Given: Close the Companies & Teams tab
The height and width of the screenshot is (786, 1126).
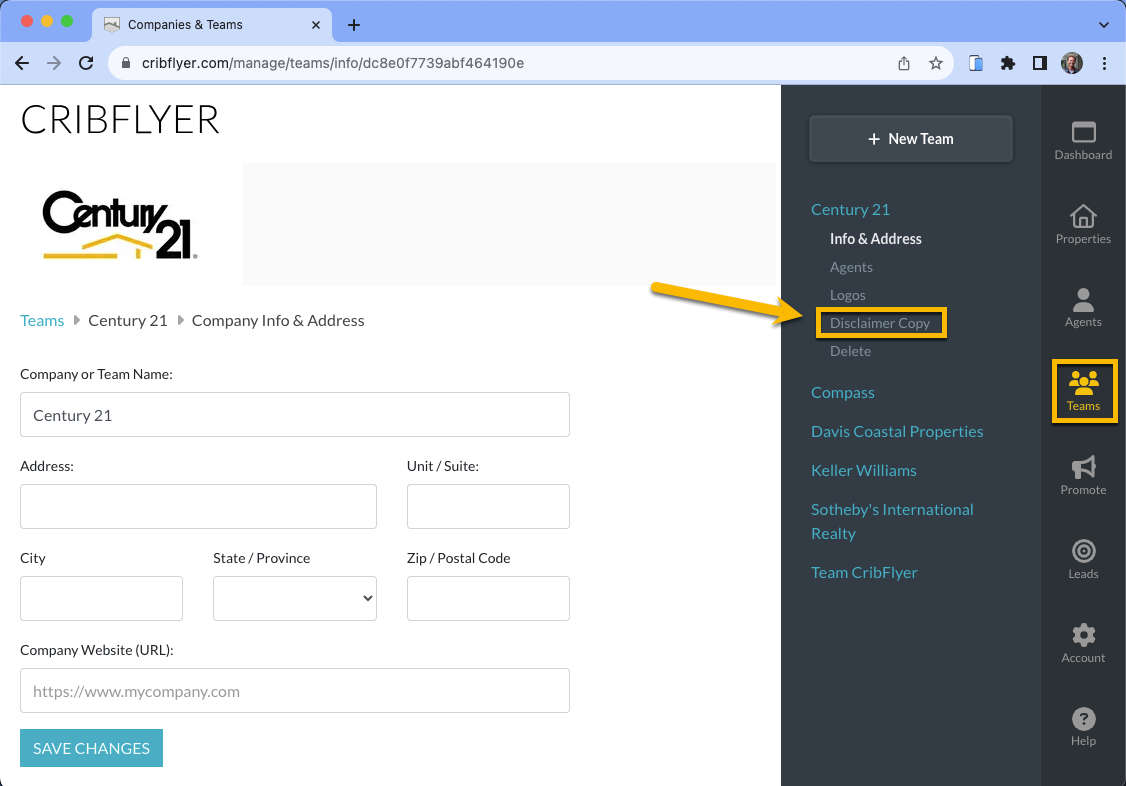Looking at the screenshot, I should [315, 25].
